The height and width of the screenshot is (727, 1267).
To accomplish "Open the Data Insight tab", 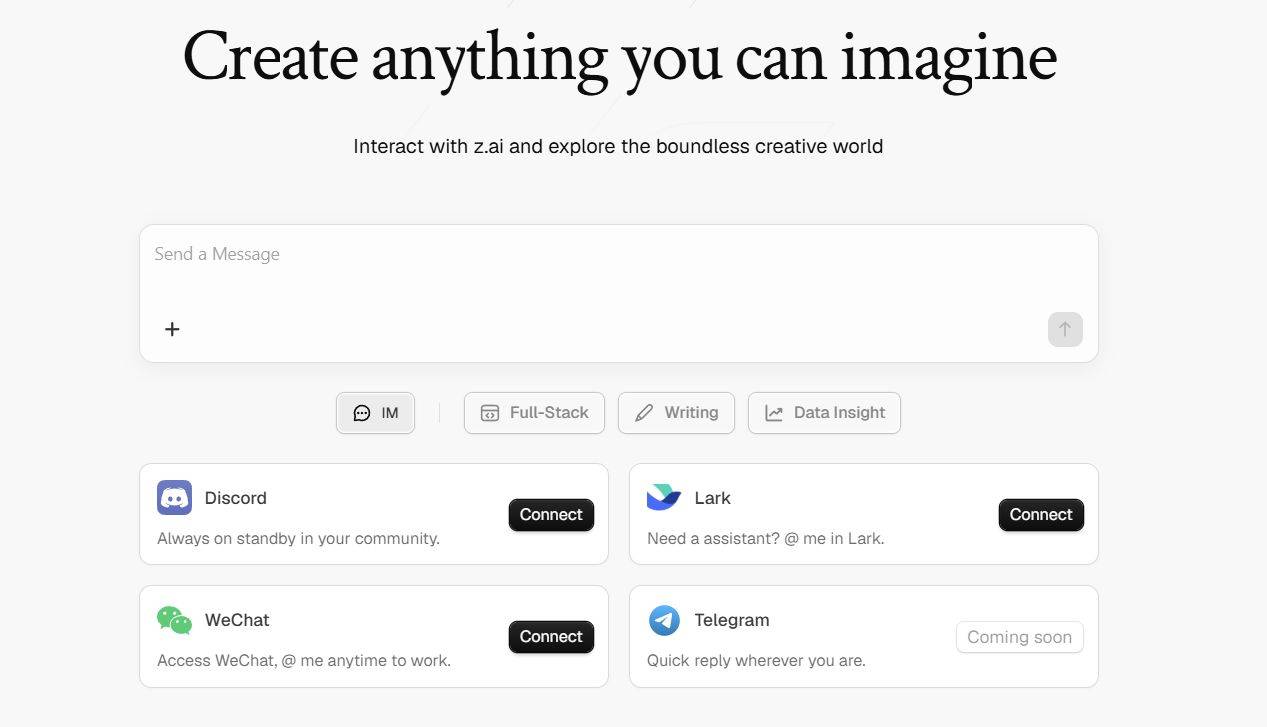I will pyautogui.click(x=824, y=413).
